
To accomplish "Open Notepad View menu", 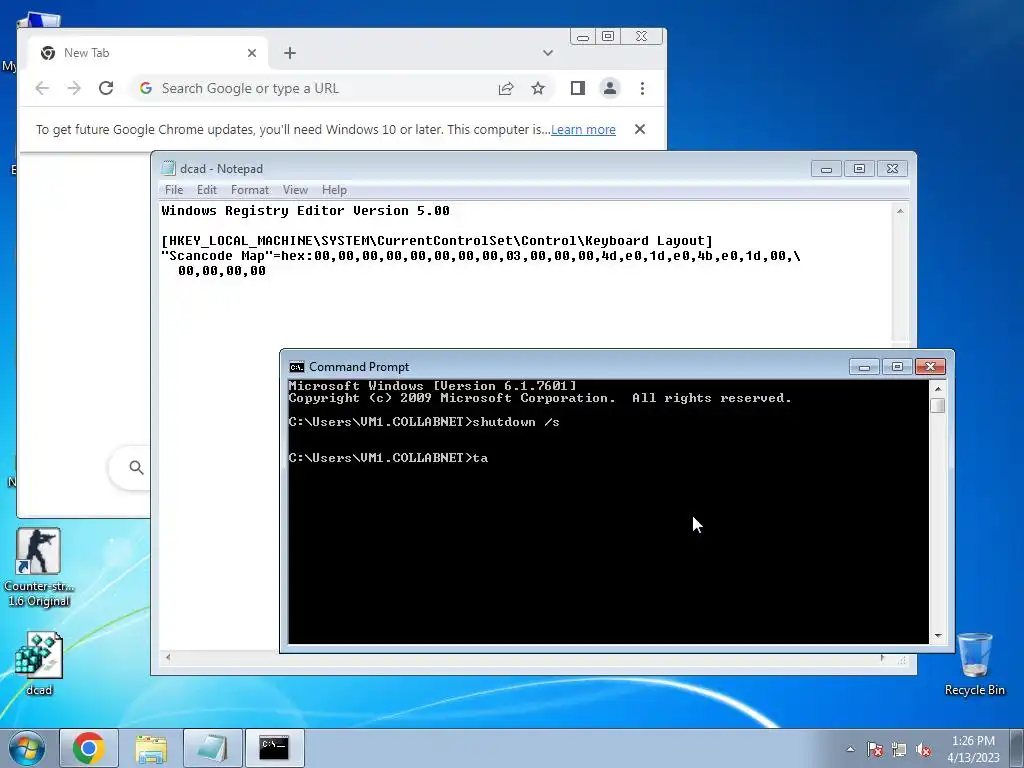I will [x=295, y=190].
